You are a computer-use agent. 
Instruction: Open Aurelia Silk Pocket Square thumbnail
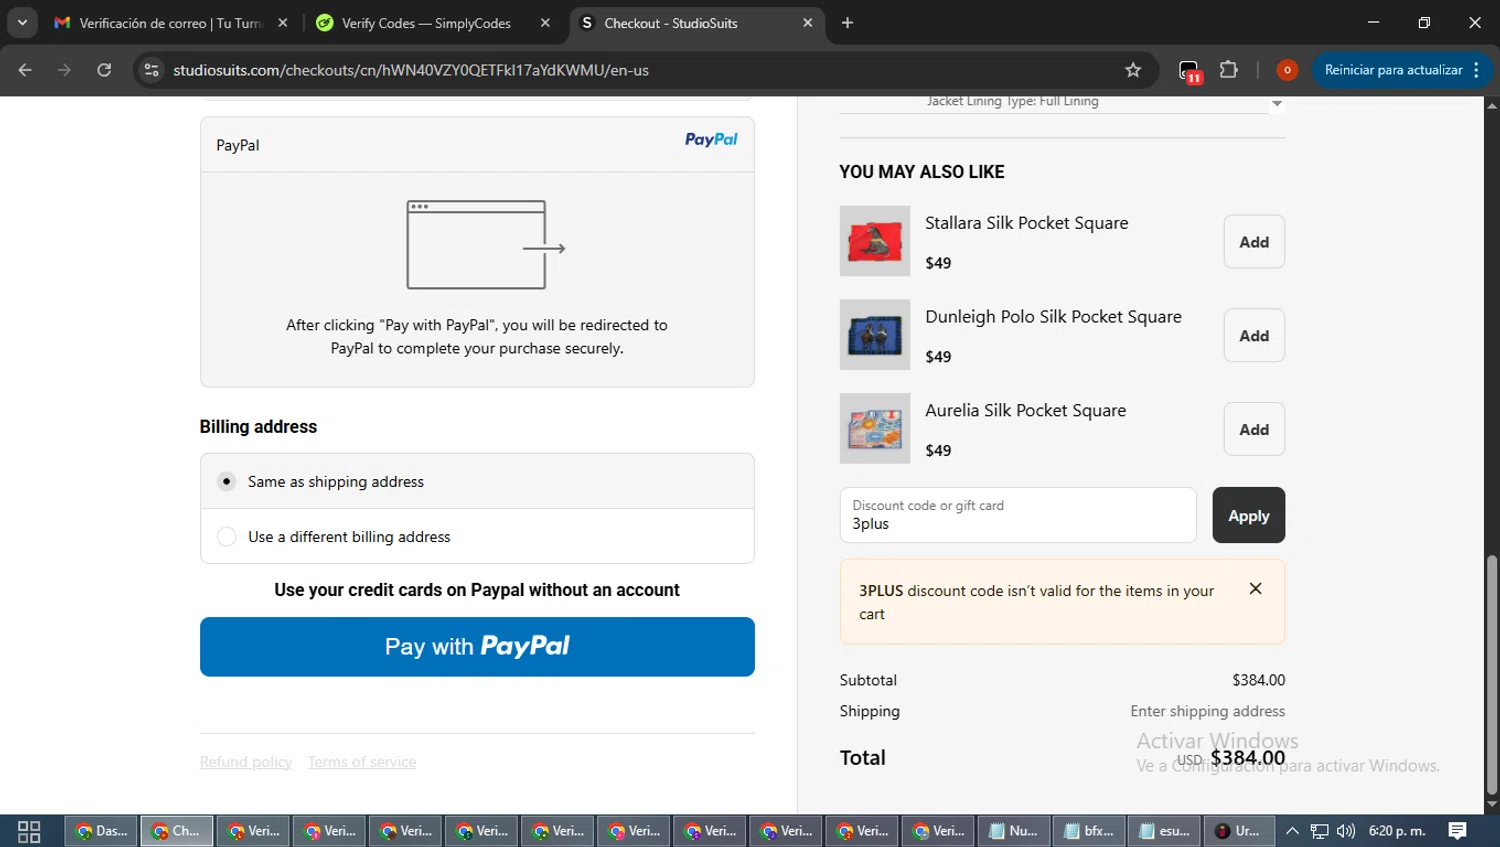coord(875,429)
